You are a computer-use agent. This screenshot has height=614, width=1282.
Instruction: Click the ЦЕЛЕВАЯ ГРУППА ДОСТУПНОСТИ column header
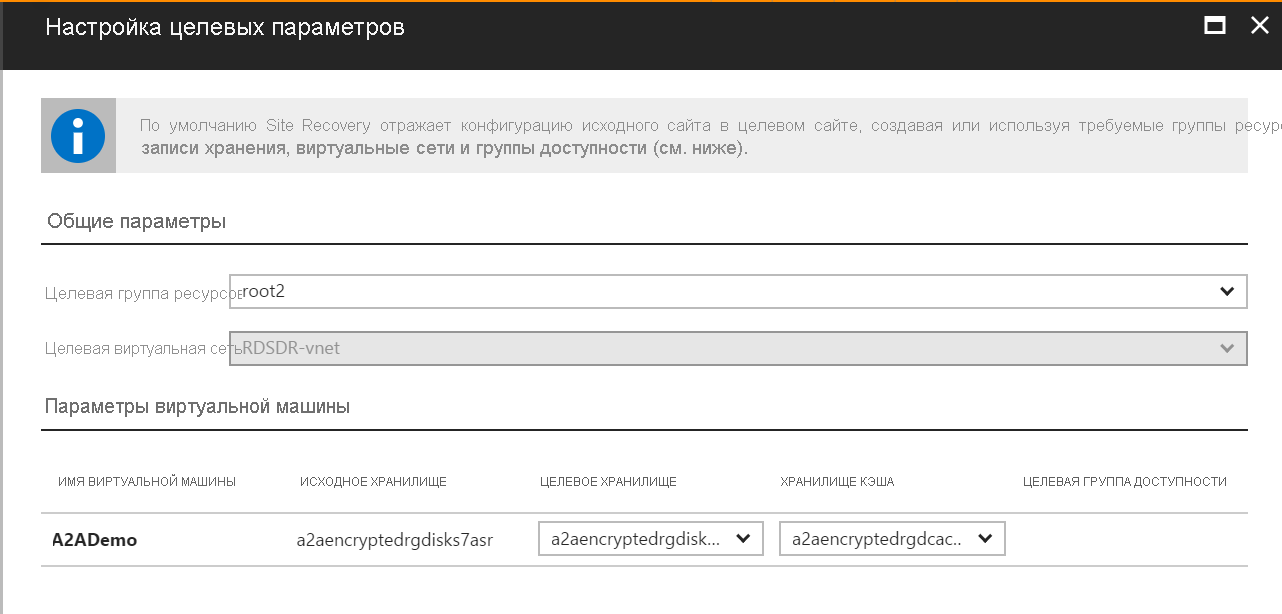(1125, 482)
